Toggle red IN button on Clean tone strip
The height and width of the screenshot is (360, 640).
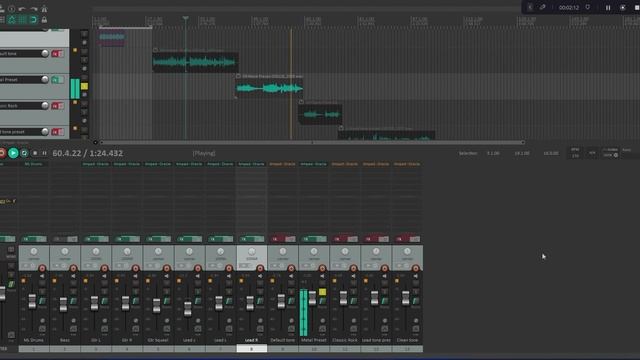[x=407, y=239]
